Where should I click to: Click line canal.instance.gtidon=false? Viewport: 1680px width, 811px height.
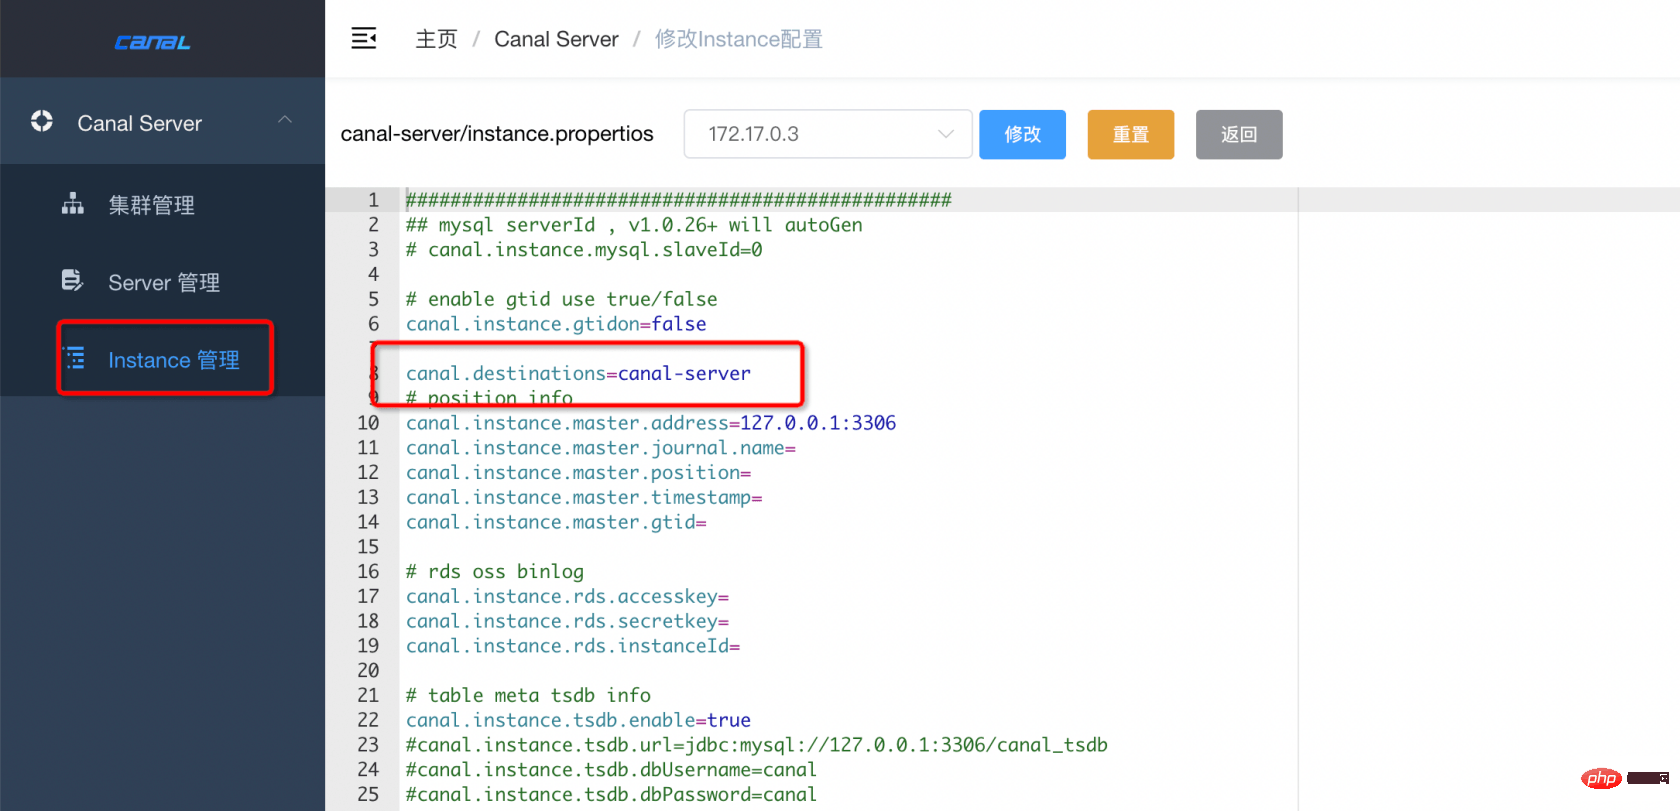tap(556, 324)
